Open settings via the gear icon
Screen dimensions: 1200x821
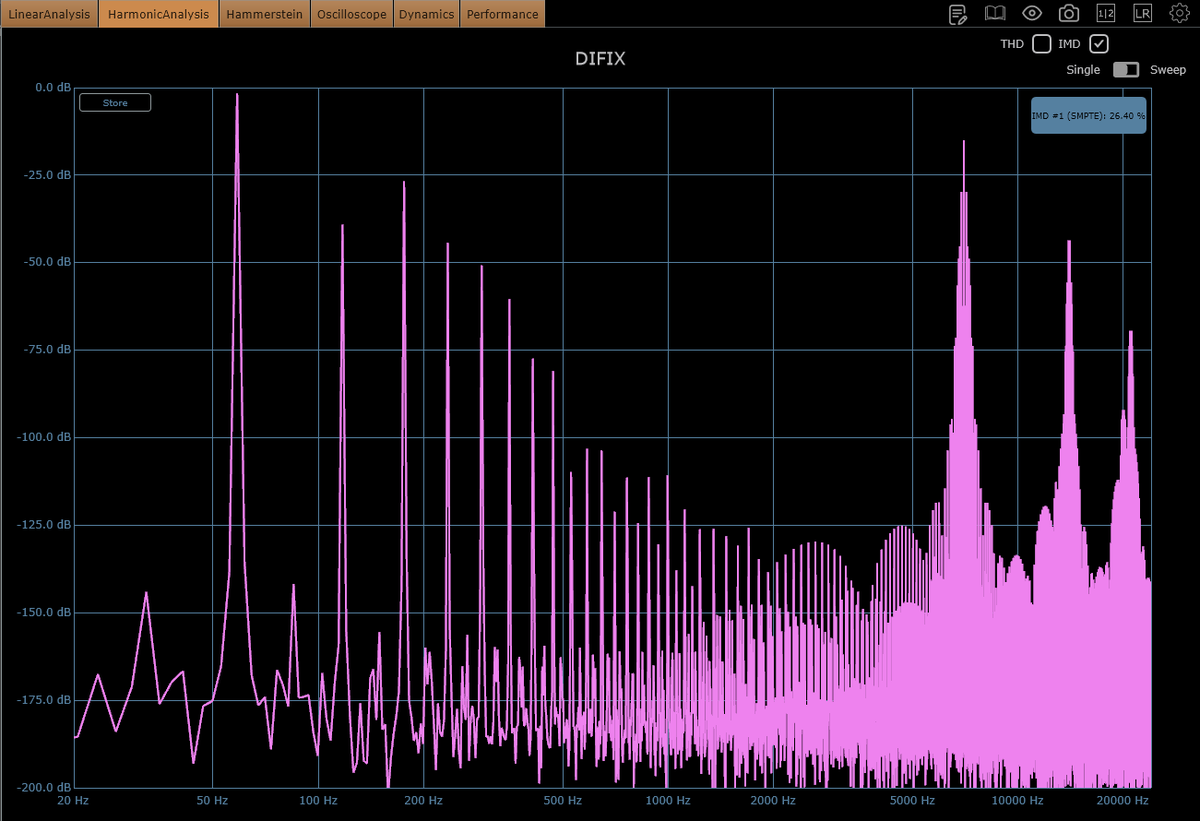coord(1179,13)
